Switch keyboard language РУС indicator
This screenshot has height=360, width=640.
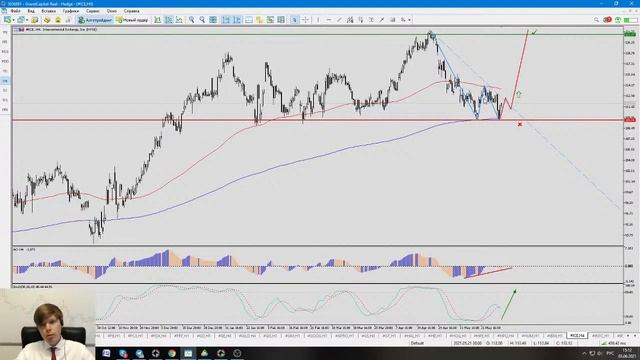[610, 353]
